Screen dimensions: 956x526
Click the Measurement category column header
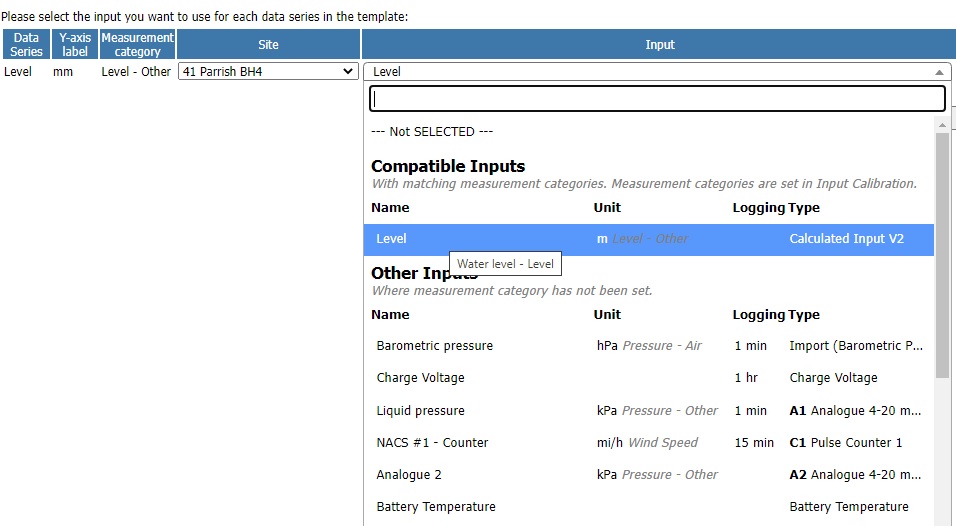coord(137,44)
